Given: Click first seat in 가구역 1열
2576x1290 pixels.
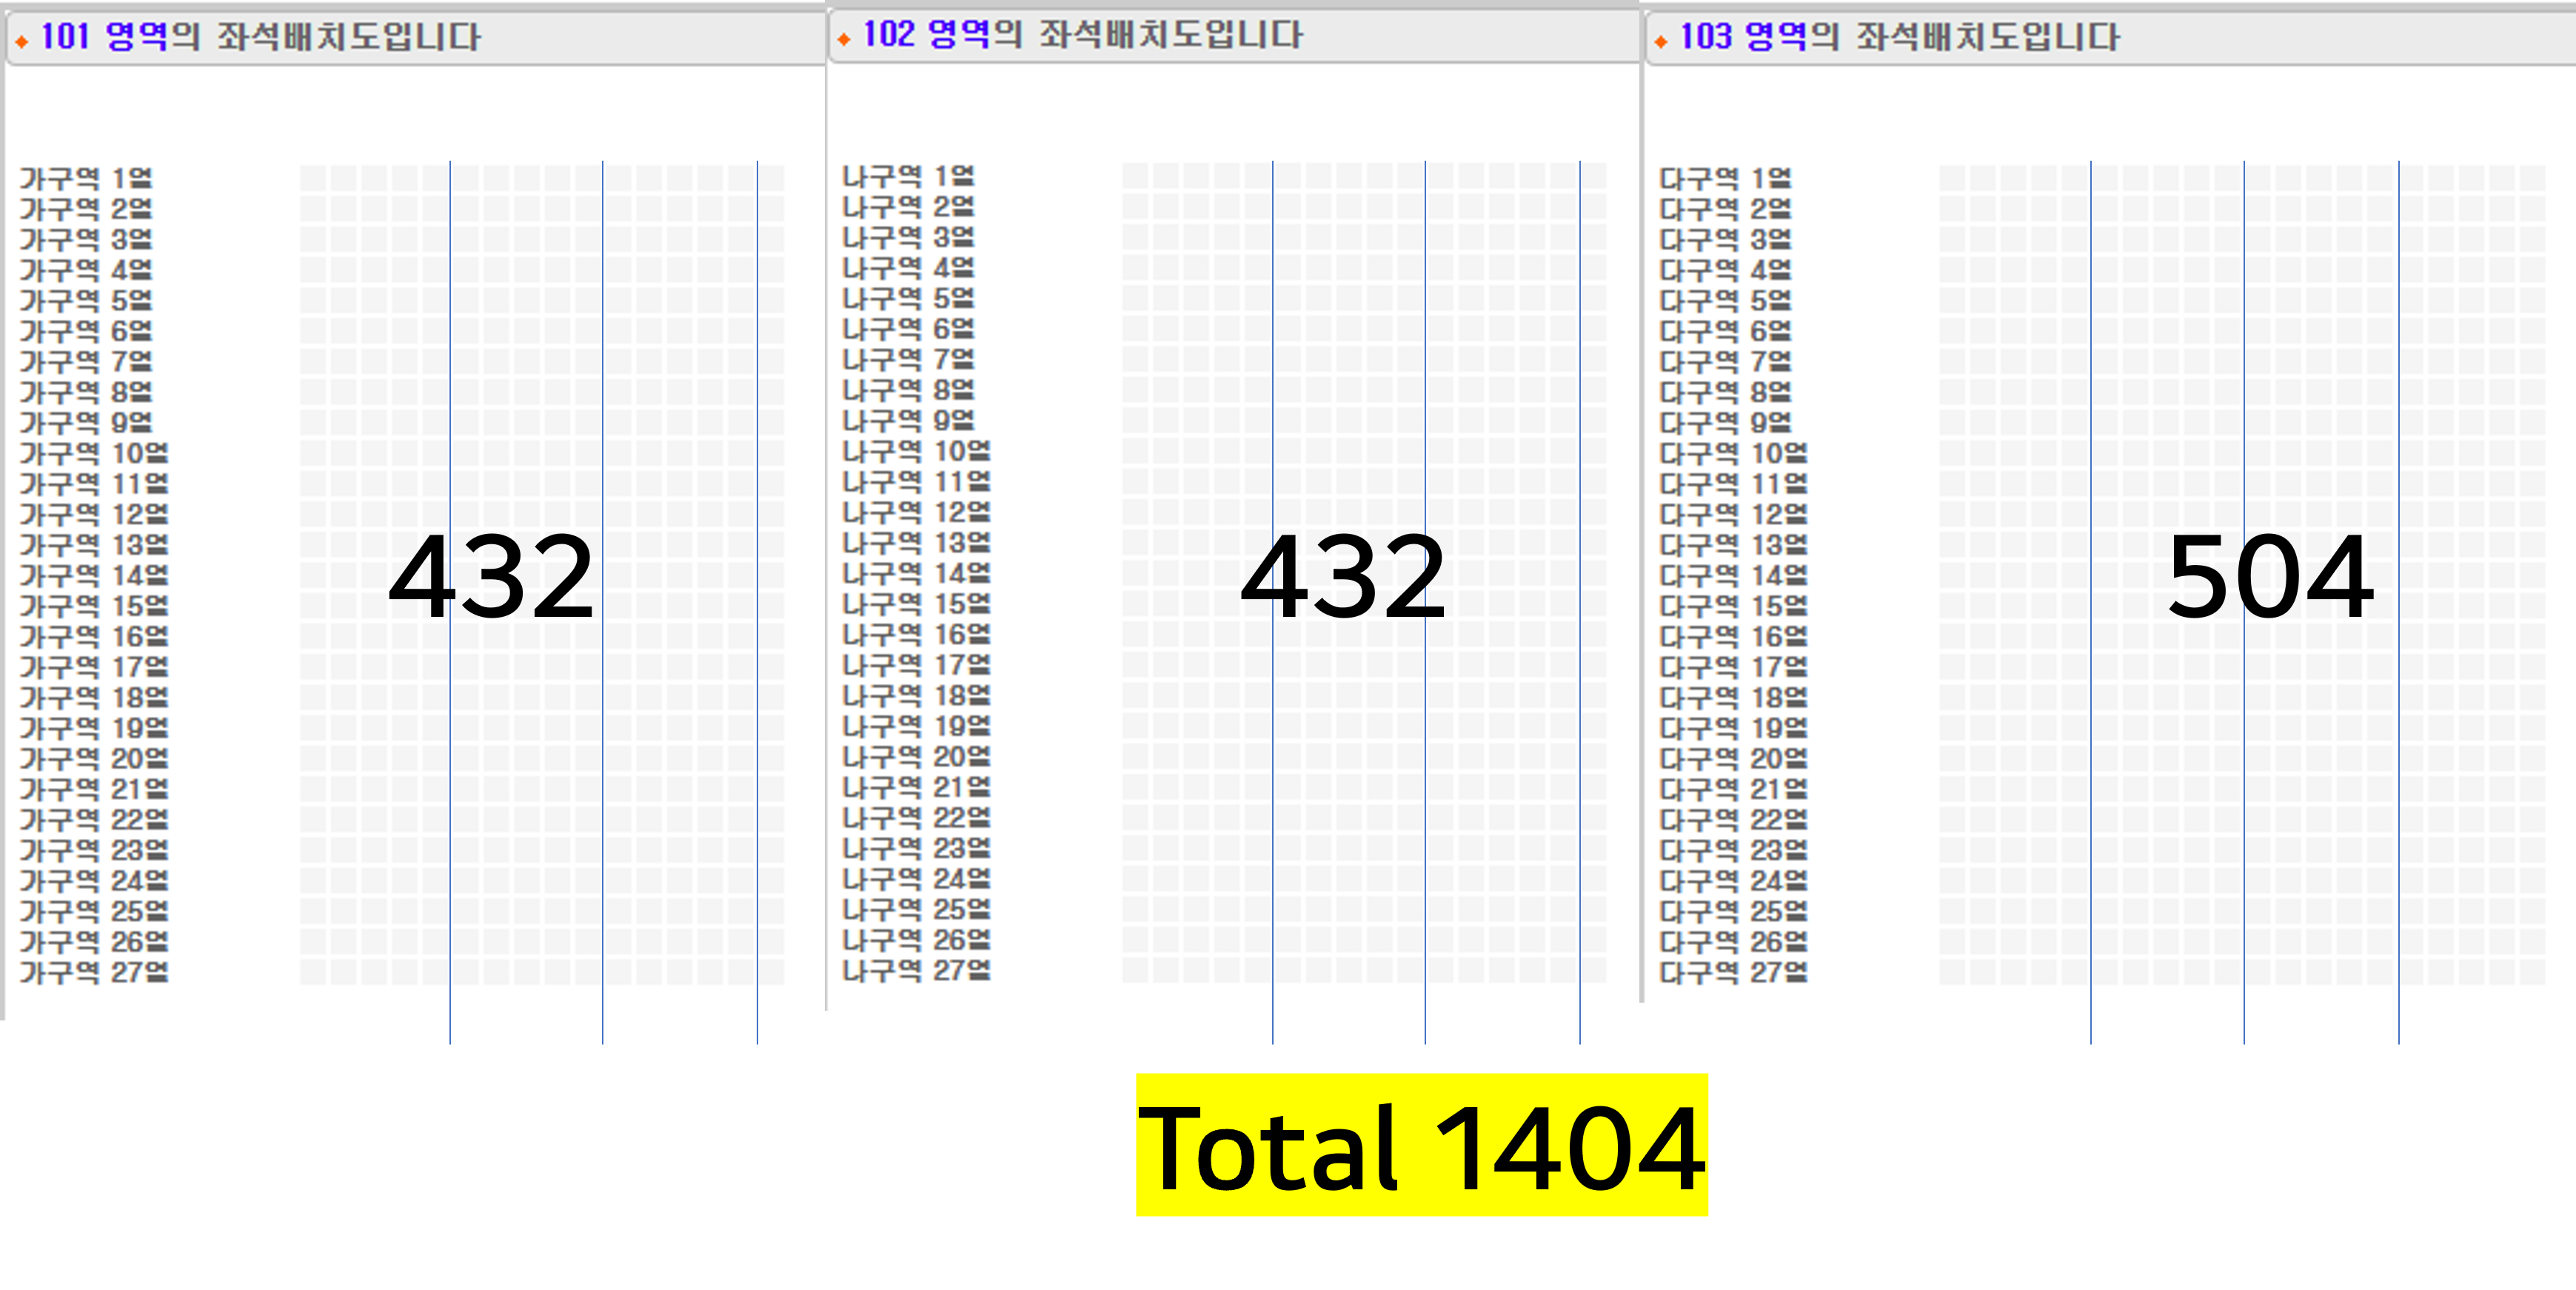Looking at the screenshot, I should coord(313,179).
